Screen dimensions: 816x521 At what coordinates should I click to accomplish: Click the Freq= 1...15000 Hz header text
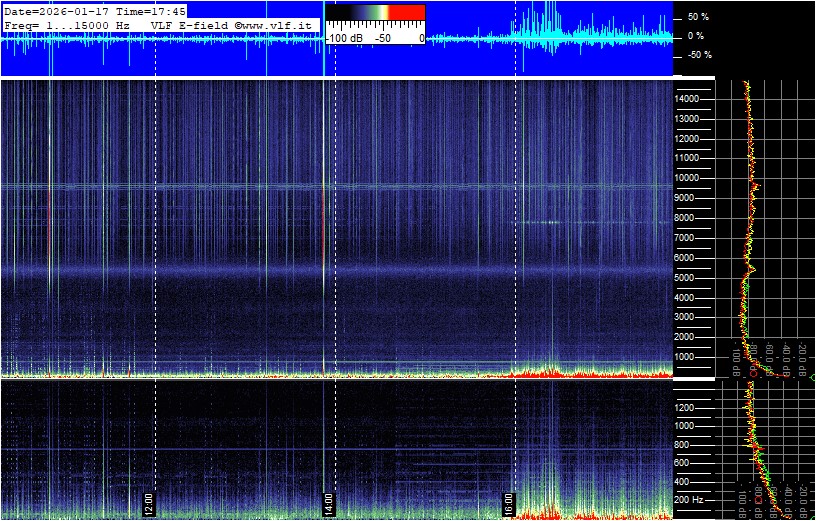[66, 24]
